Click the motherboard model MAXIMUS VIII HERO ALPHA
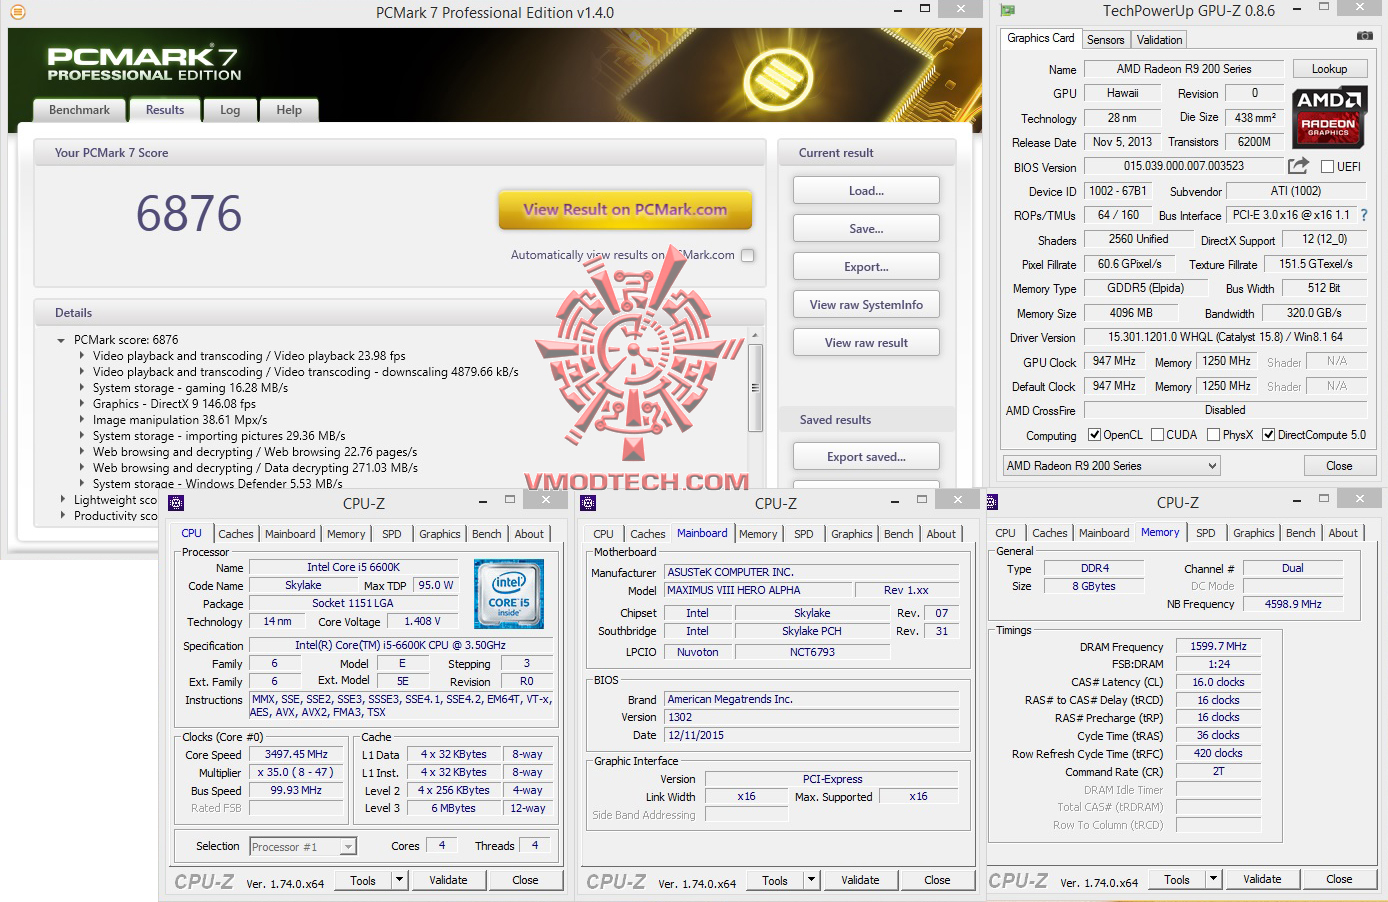This screenshot has height=902, width=1388. tap(757, 590)
